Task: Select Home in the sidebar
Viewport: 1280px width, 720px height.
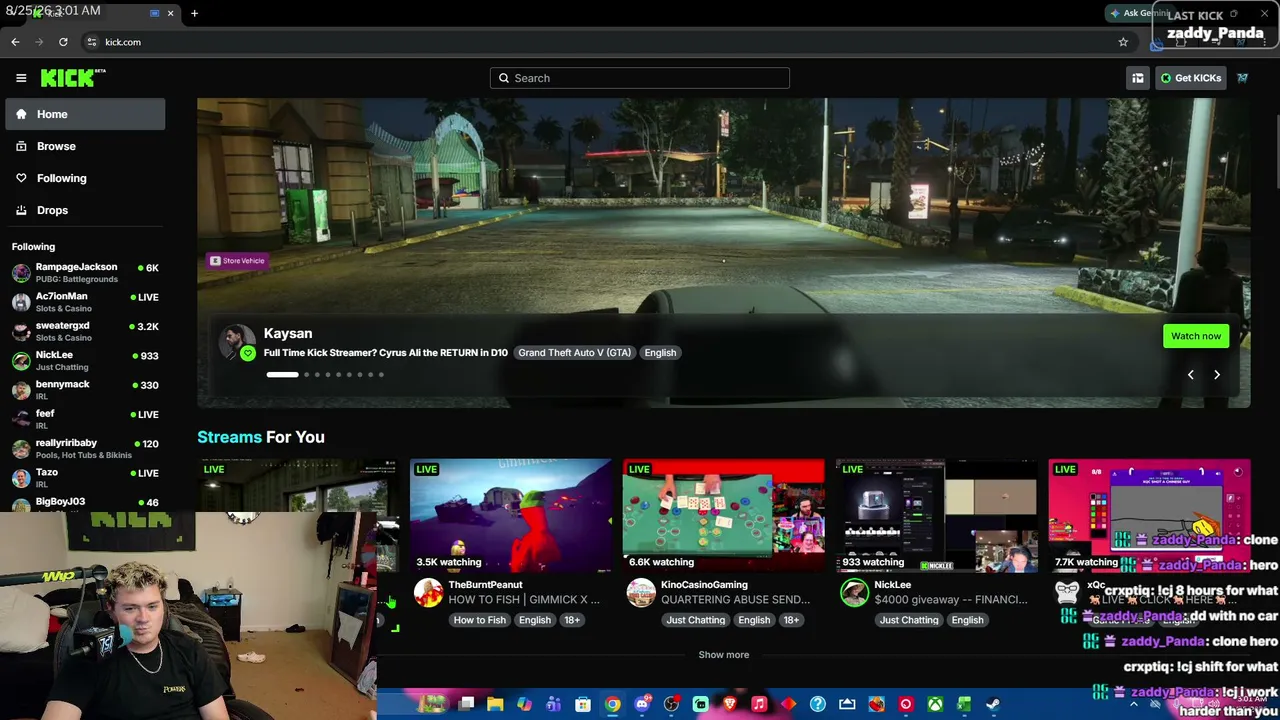Action: pyautogui.click(x=85, y=114)
